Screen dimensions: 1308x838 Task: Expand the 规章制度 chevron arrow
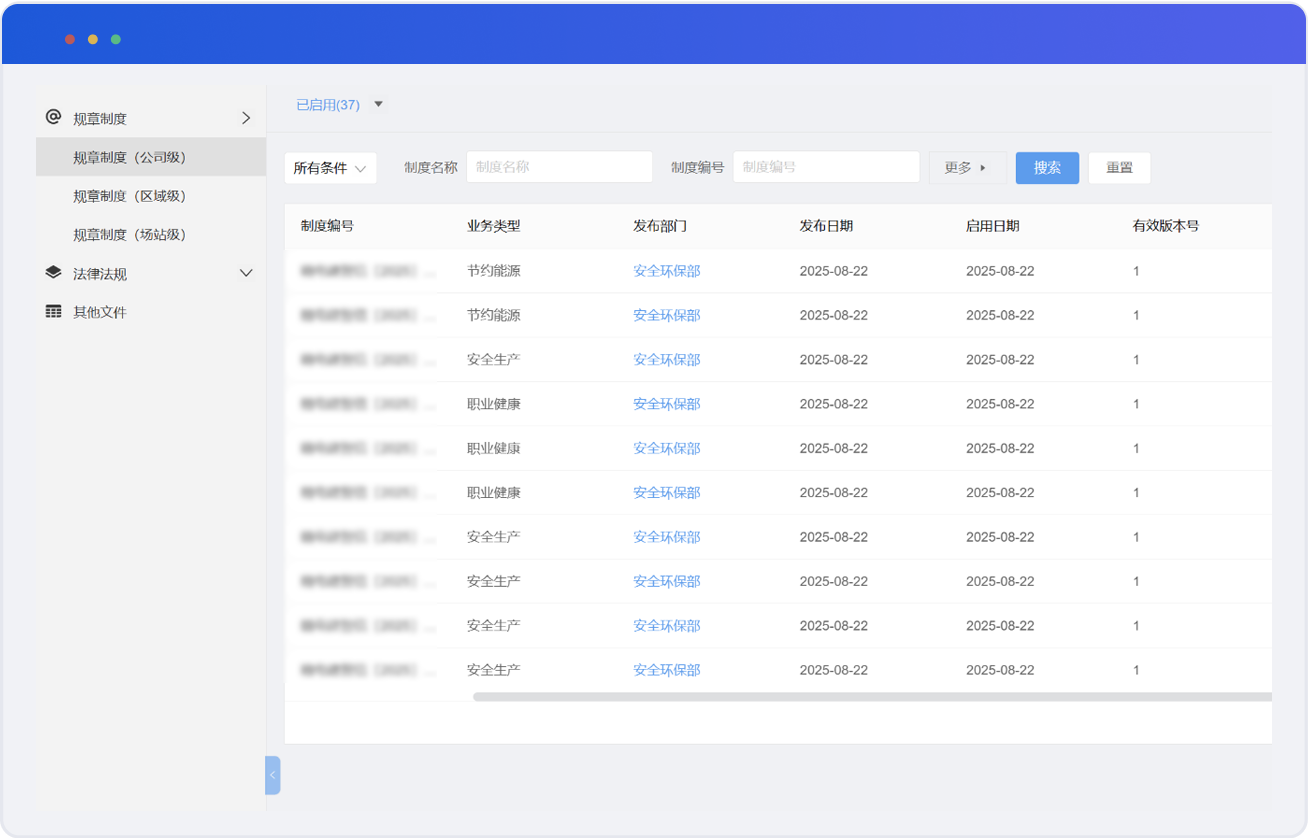[x=246, y=118]
